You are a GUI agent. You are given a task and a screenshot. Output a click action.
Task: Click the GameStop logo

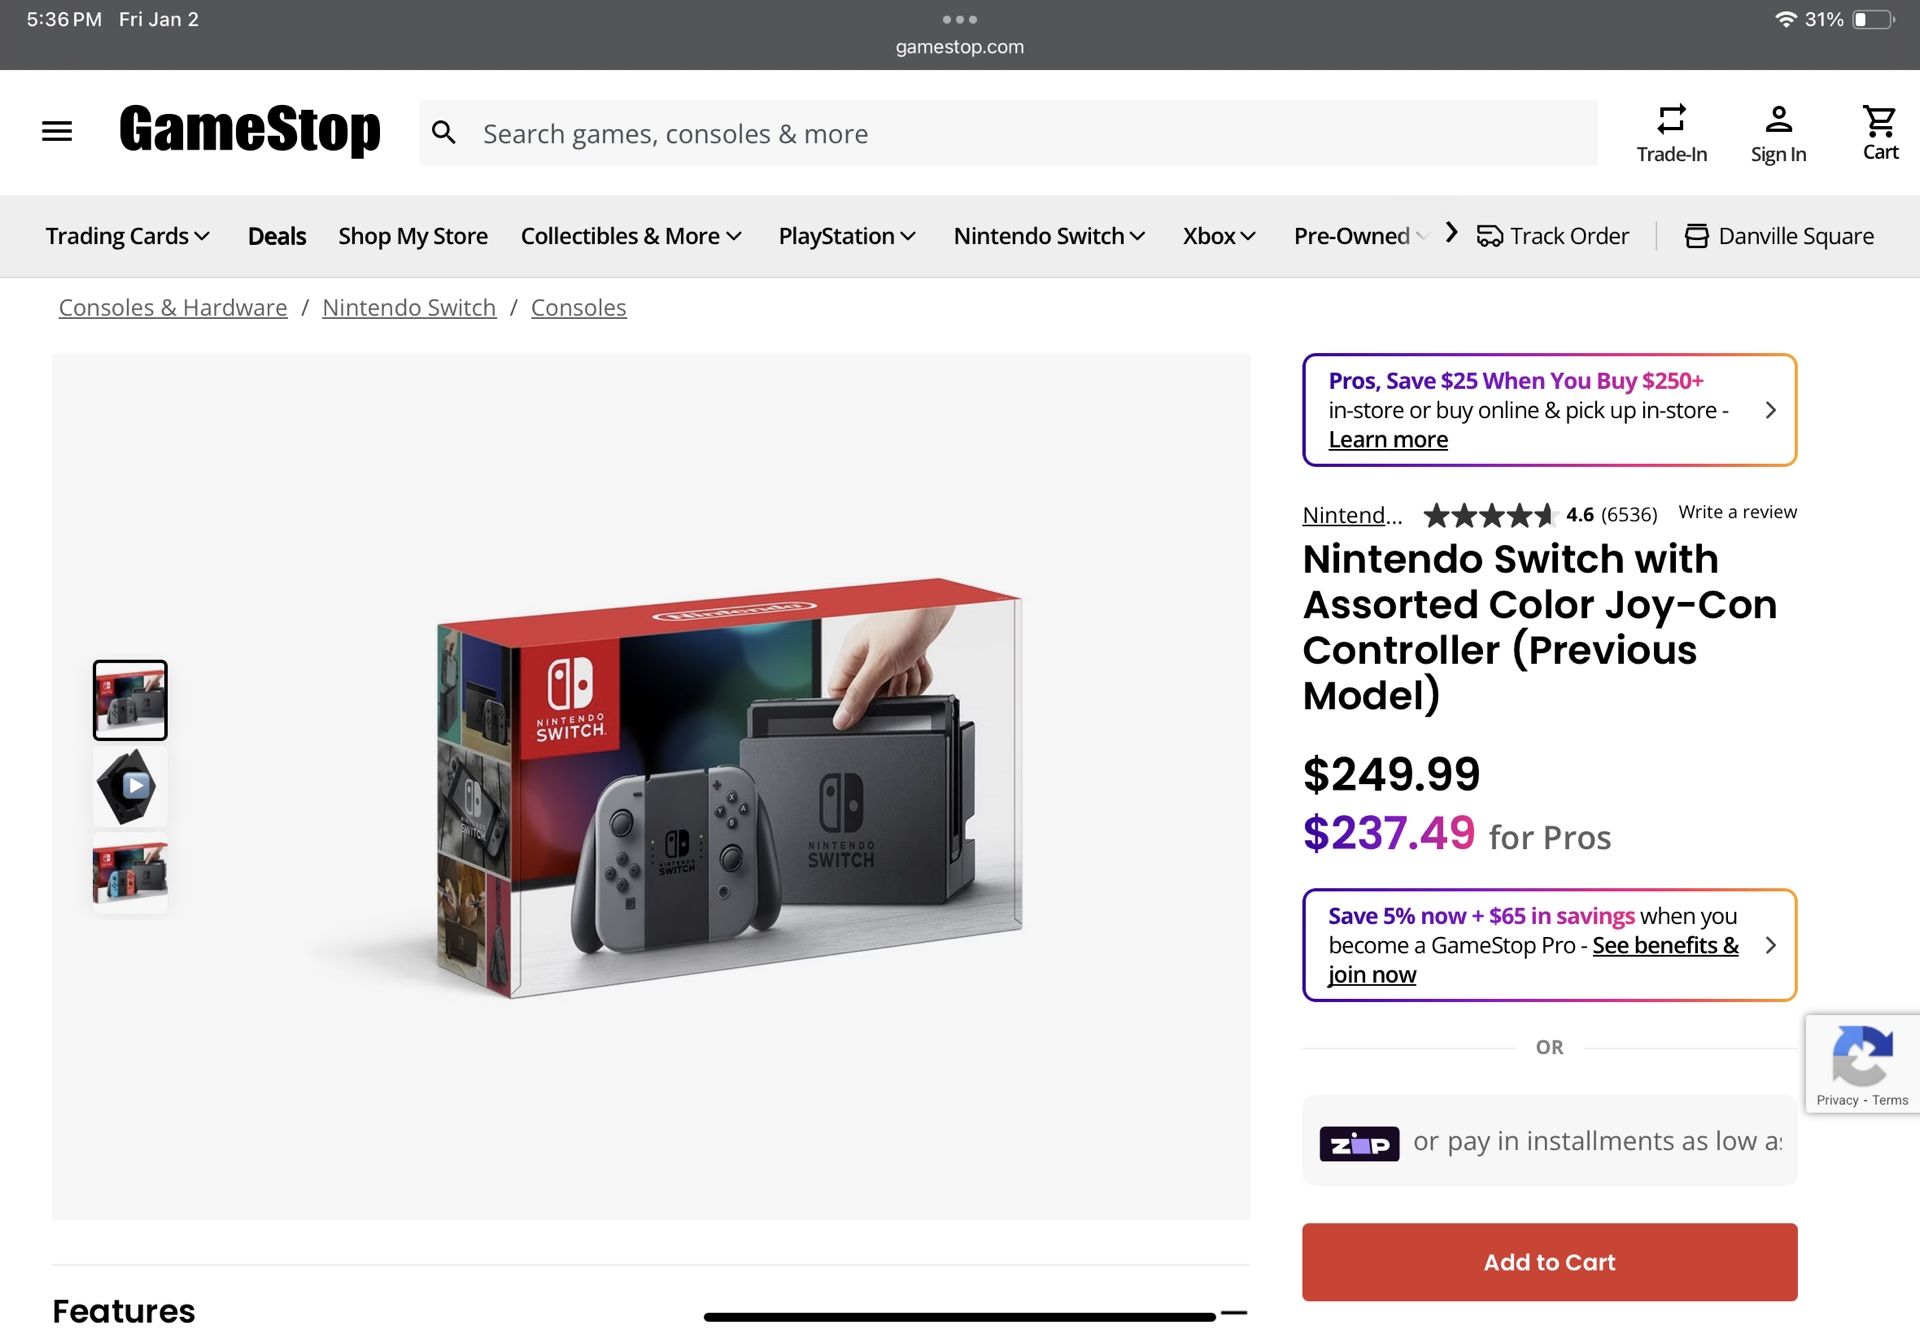tap(250, 130)
